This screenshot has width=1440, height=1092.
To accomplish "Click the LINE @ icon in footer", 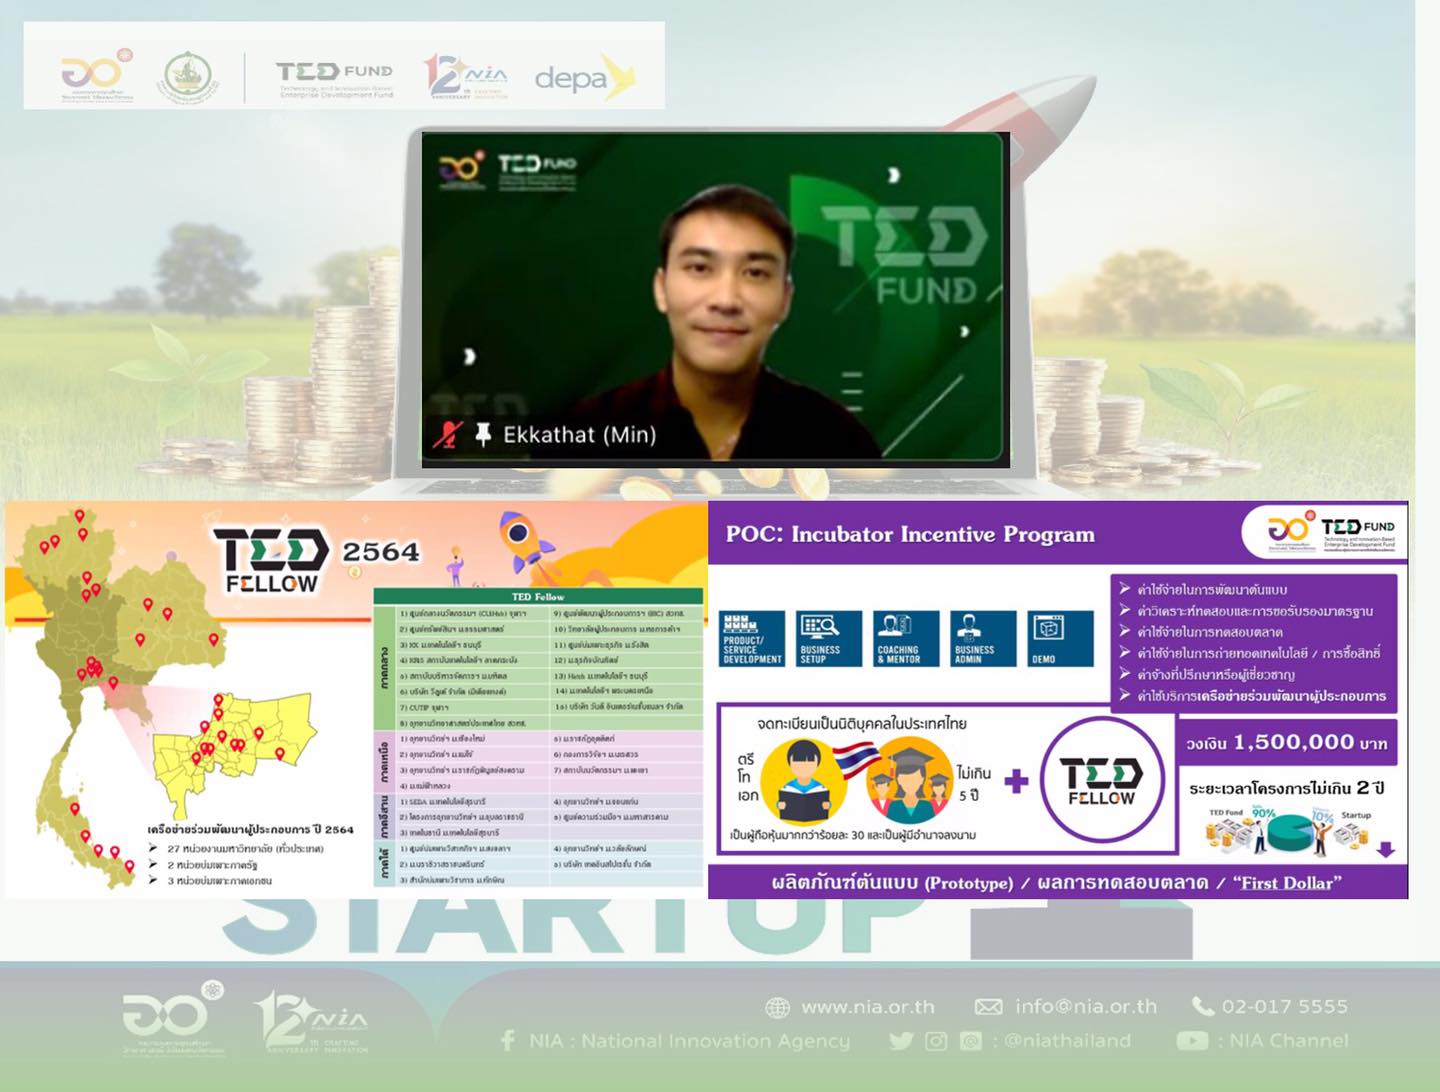I will 971,1041.
